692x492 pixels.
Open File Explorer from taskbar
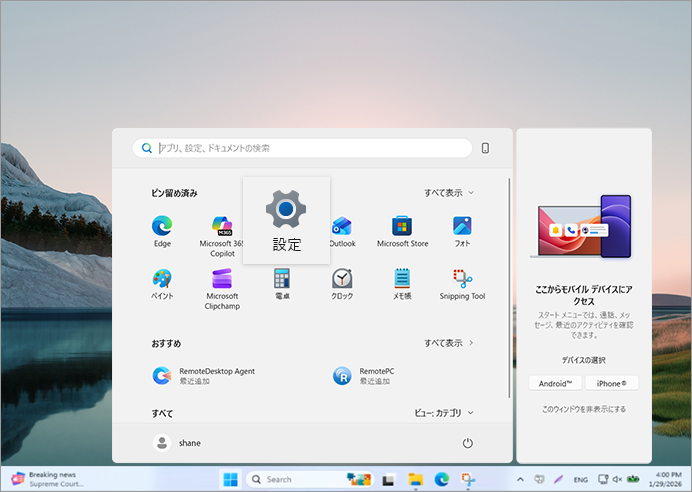pyautogui.click(x=415, y=479)
